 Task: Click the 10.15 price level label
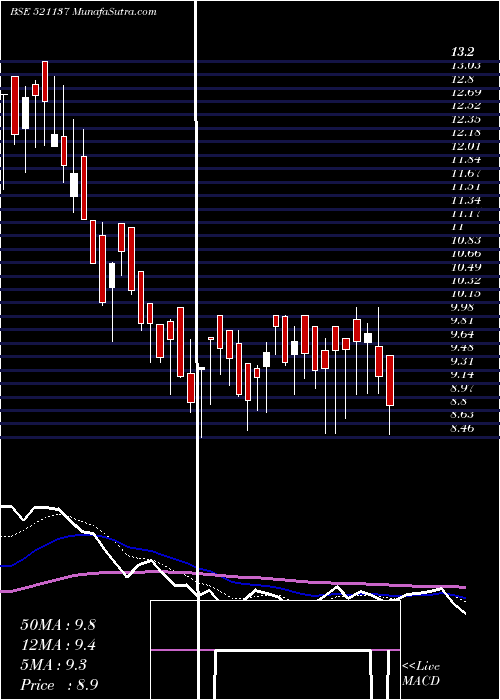click(x=466, y=294)
